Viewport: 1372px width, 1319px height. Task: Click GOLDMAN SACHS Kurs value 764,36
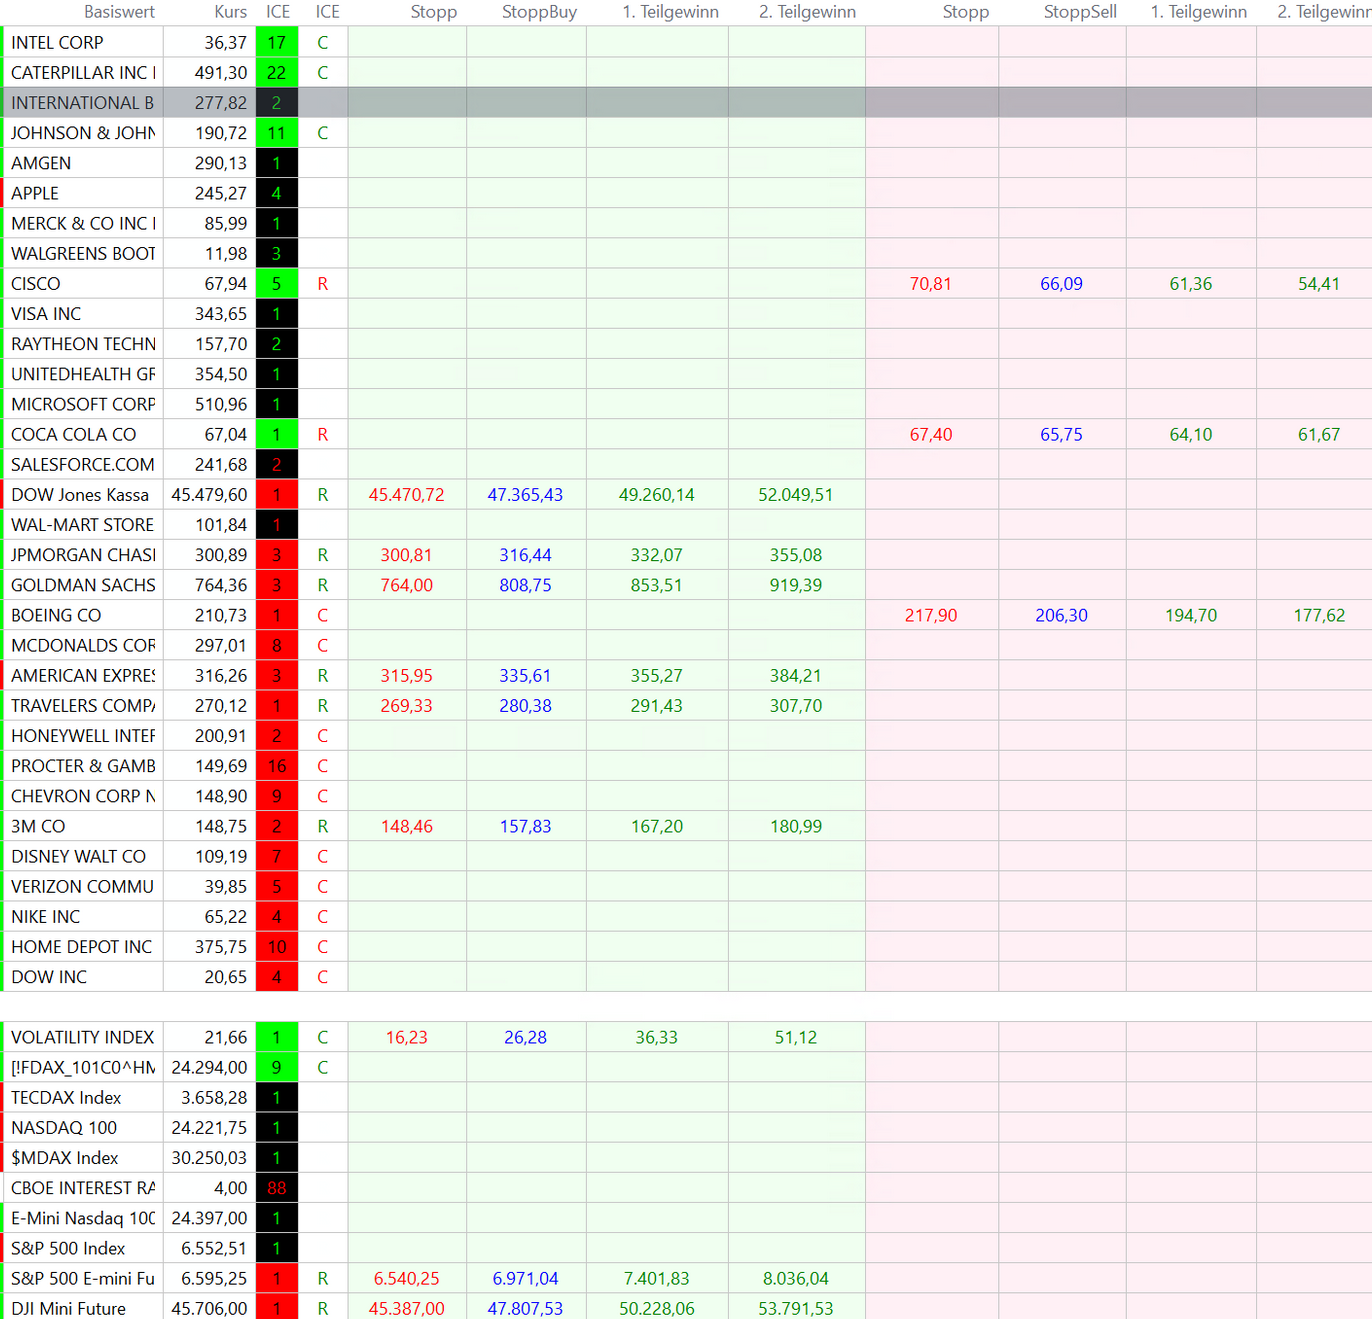point(220,585)
